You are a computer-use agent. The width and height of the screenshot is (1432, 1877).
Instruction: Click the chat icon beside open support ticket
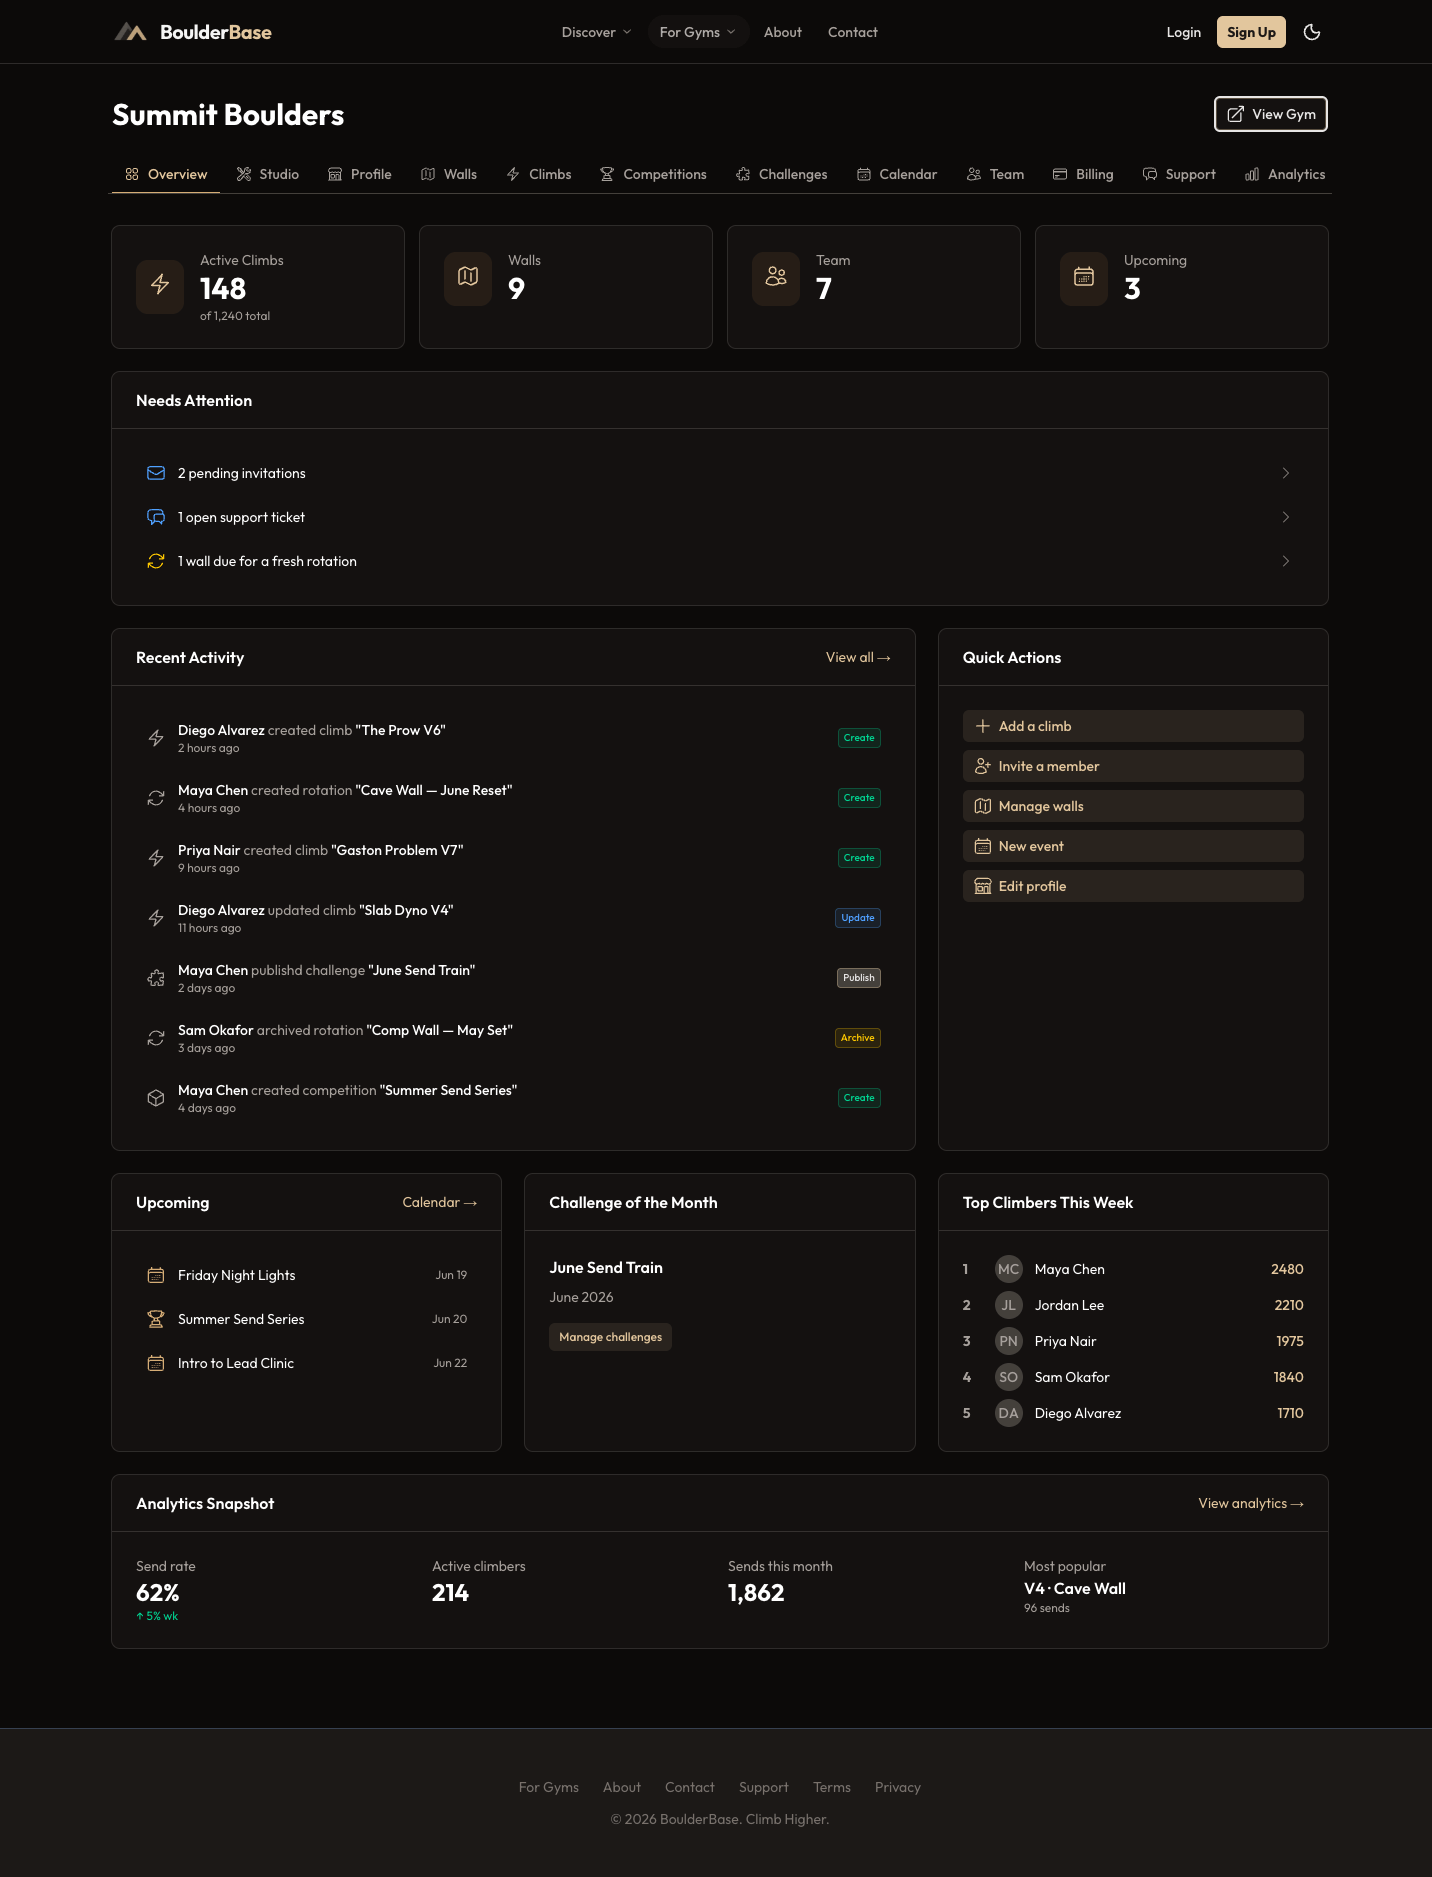156,517
